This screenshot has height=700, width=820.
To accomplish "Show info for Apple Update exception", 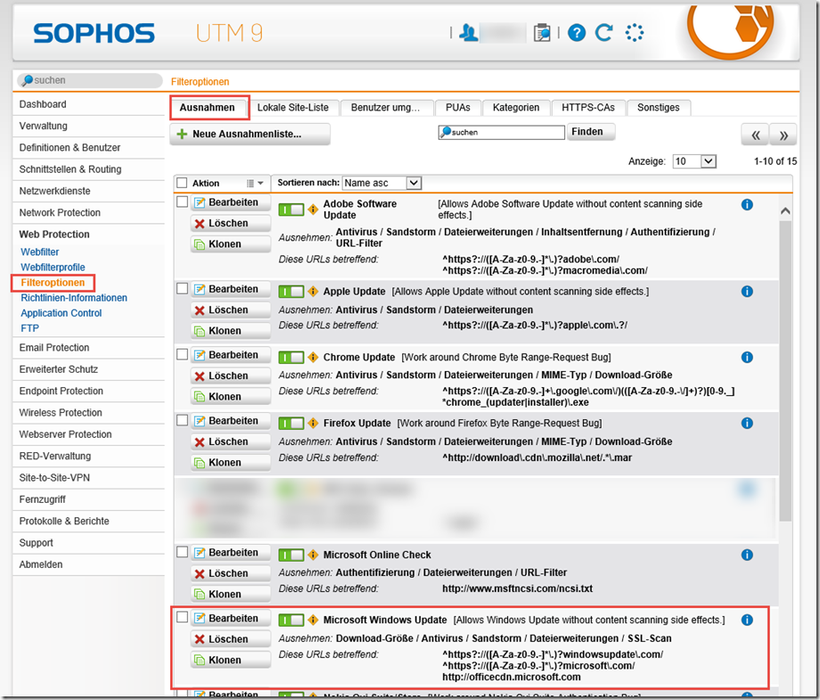I will click(747, 292).
